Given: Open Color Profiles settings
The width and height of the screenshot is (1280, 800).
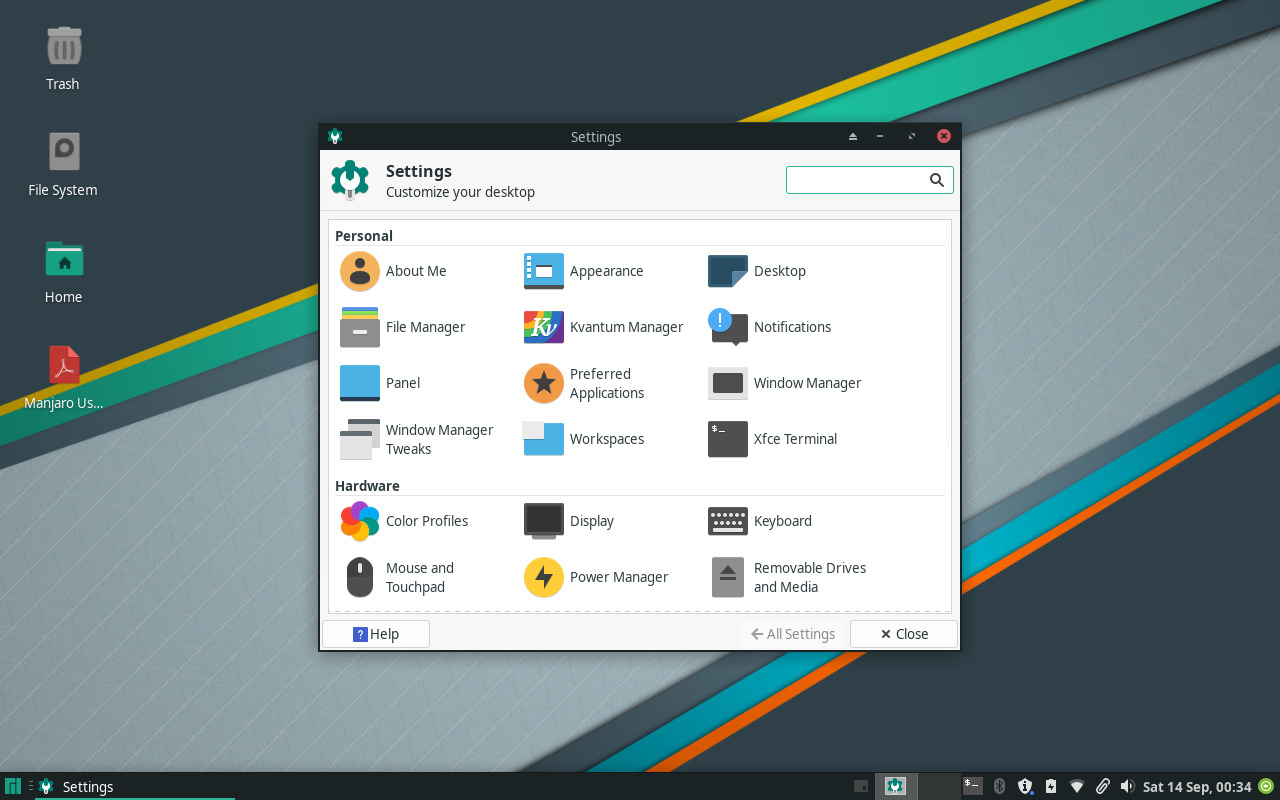Looking at the screenshot, I should [x=404, y=521].
